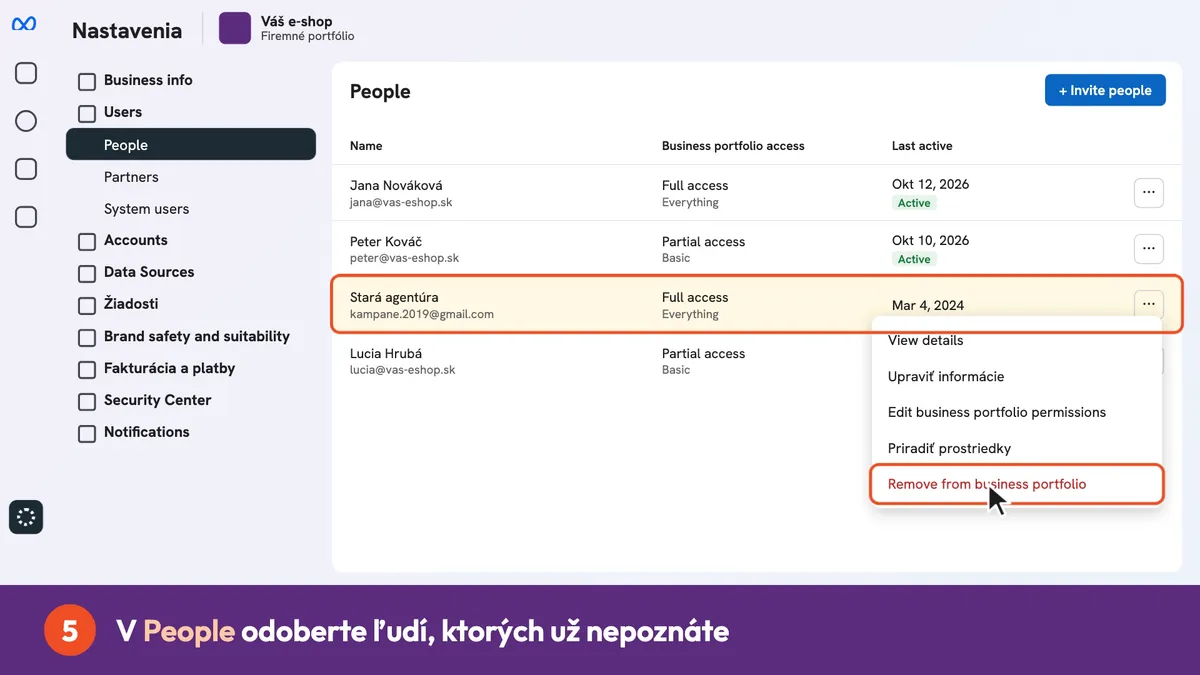The width and height of the screenshot is (1200, 675).
Task: Open Fakturácia a platby settings
Action: click(170, 368)
